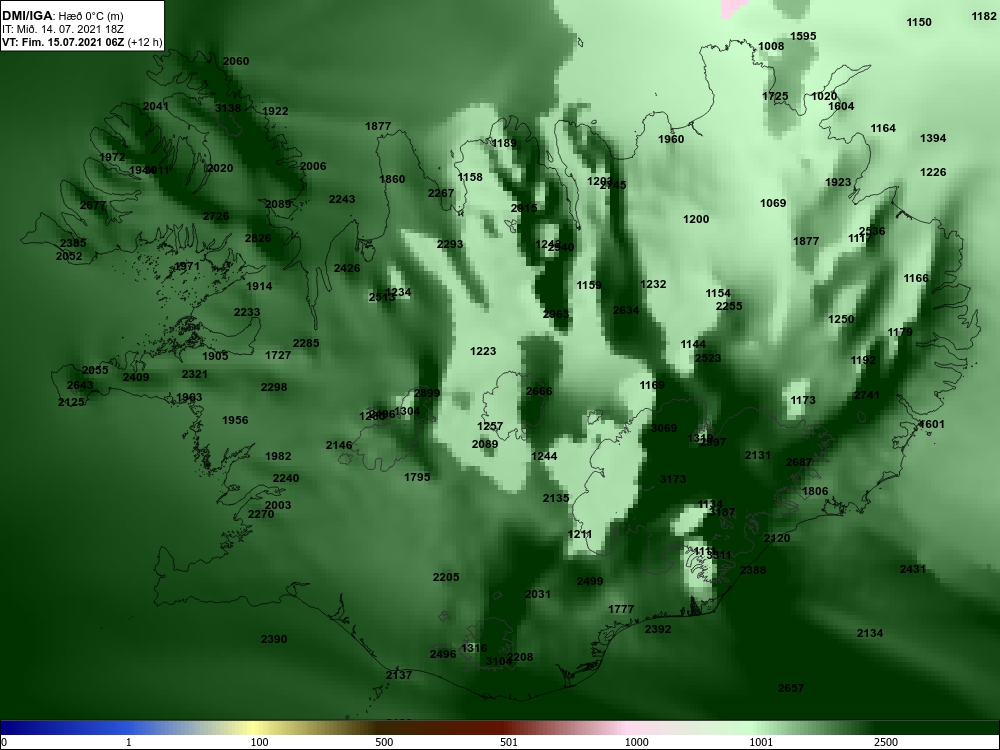
Task: Click value 2741
Action: pos(867,395)
